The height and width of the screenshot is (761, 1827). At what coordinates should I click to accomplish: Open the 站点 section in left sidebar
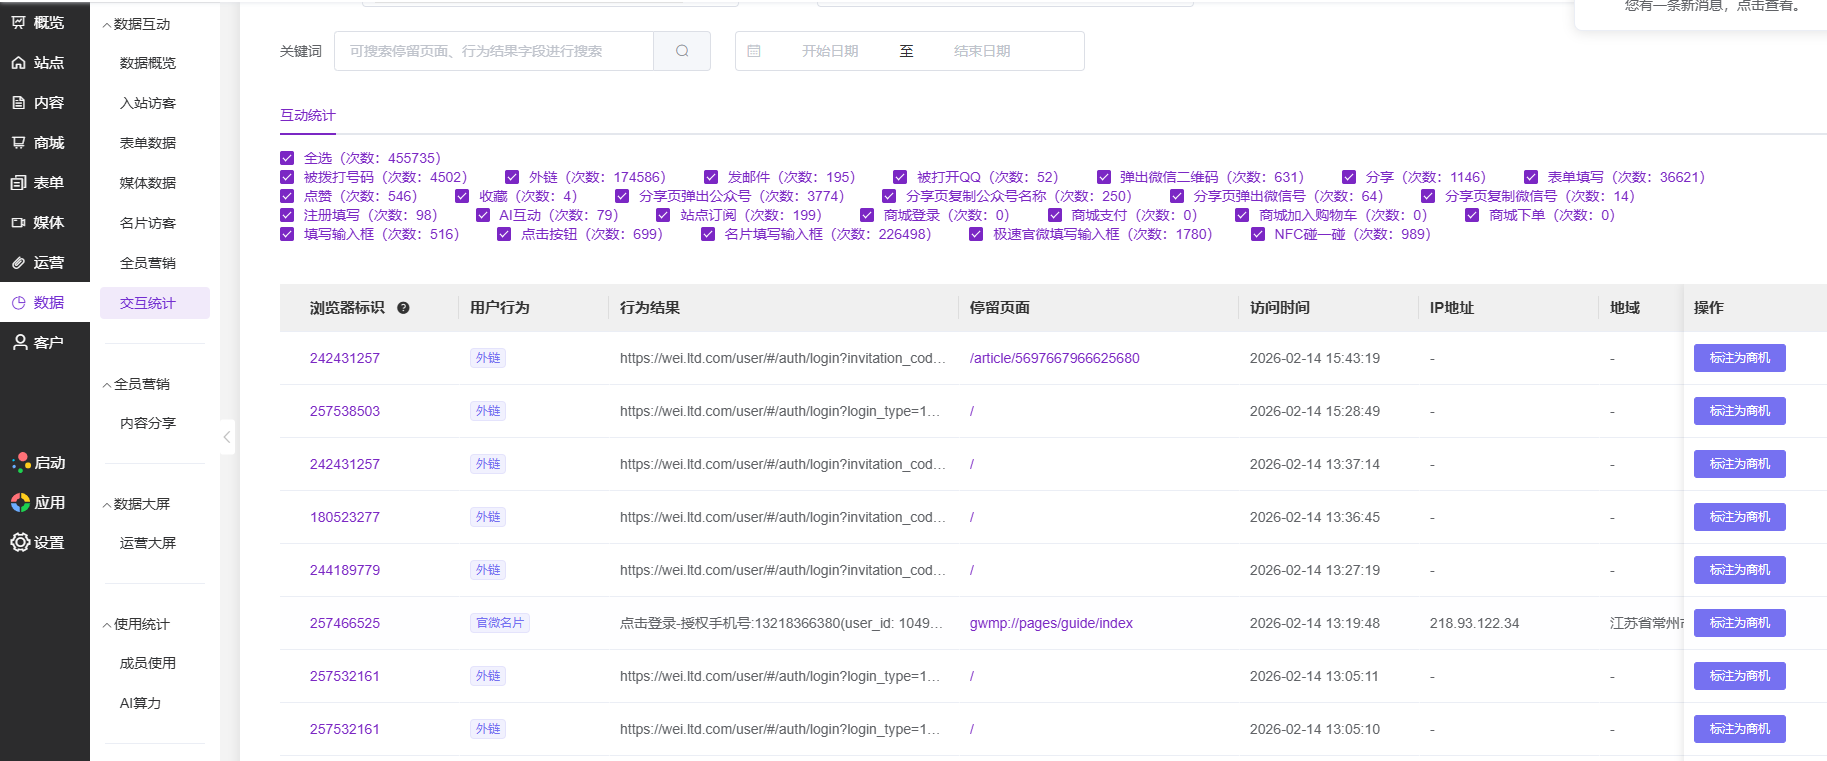pos(38,63)
